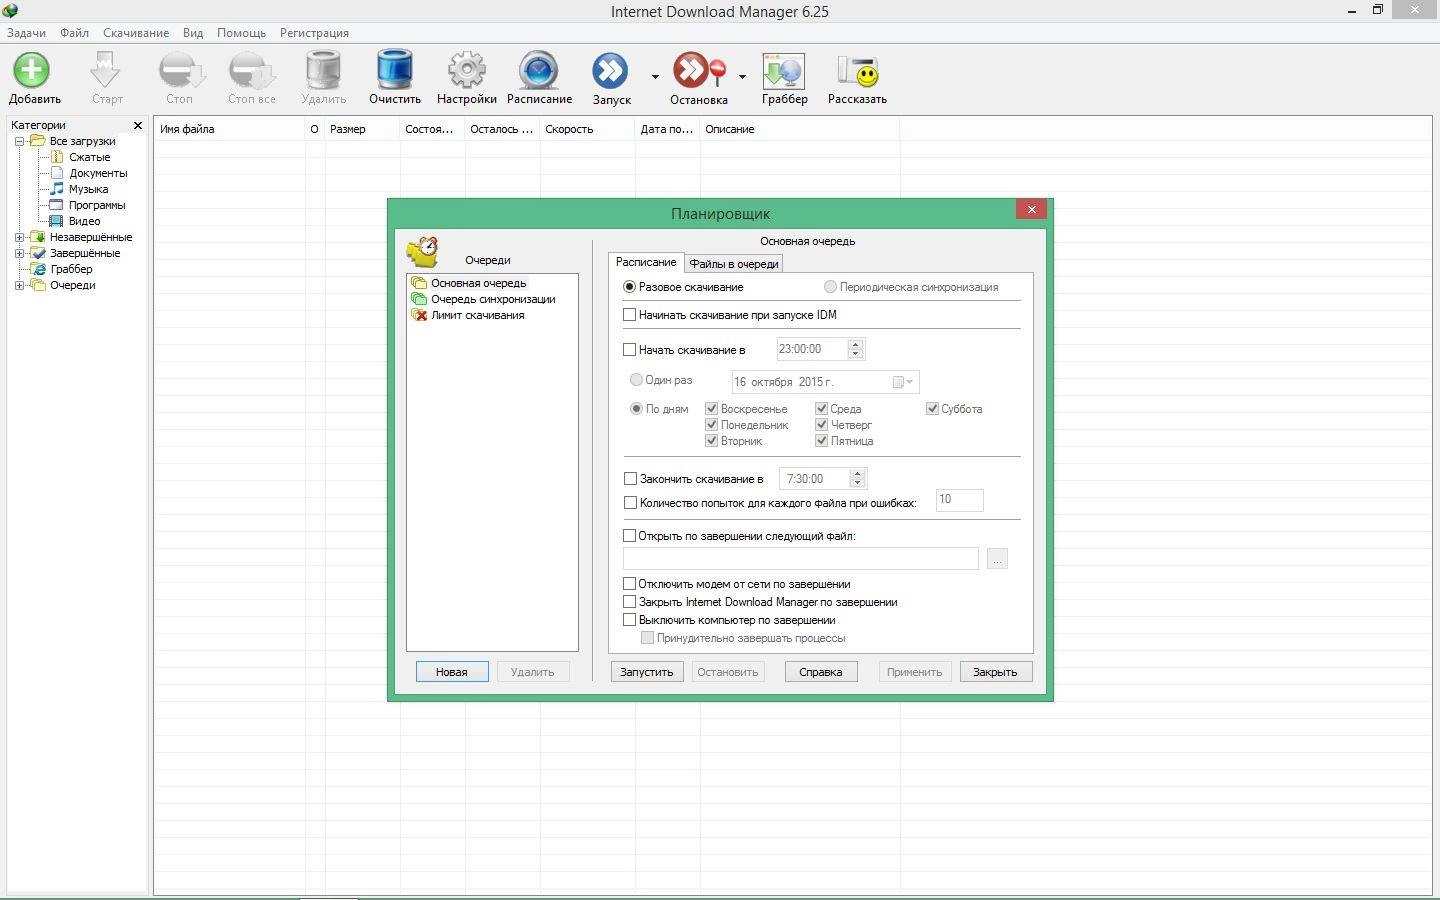Click the start time field 23:00:00
This screenshot has width=1440, height=900.
coord(812,349)
